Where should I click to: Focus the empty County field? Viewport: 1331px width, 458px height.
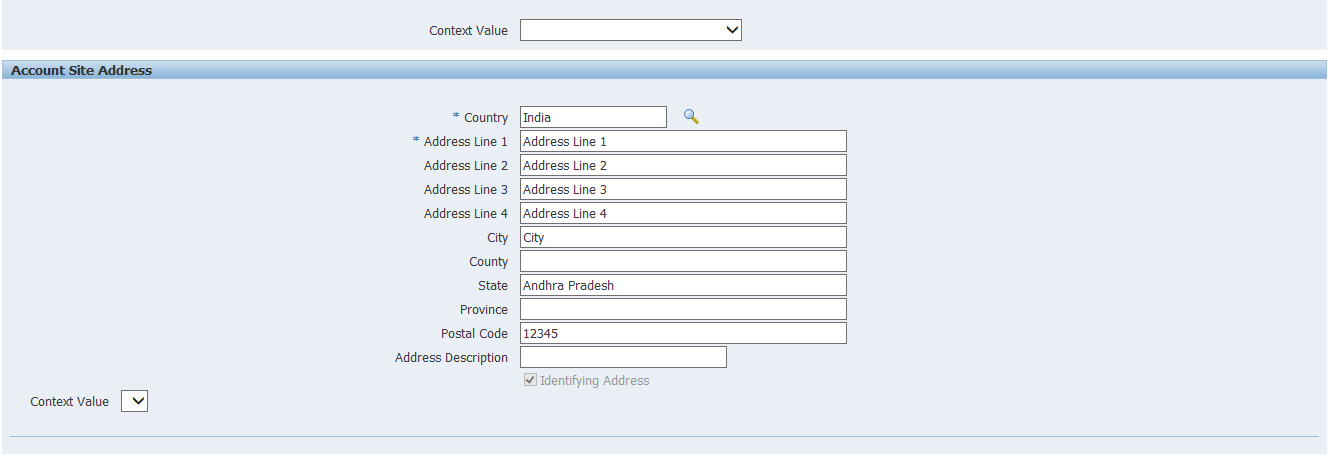click(x=683, y=261)
